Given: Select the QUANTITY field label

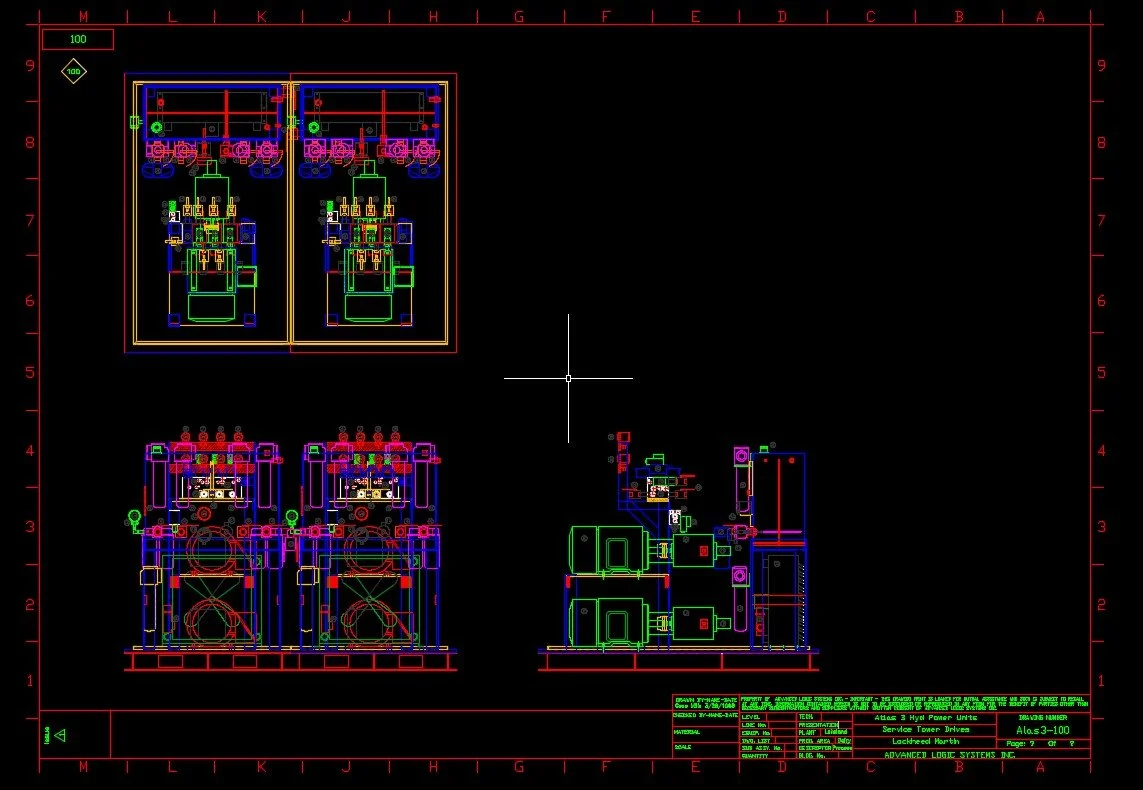Looking at the screenshot, I should click(x=756, y=756).
